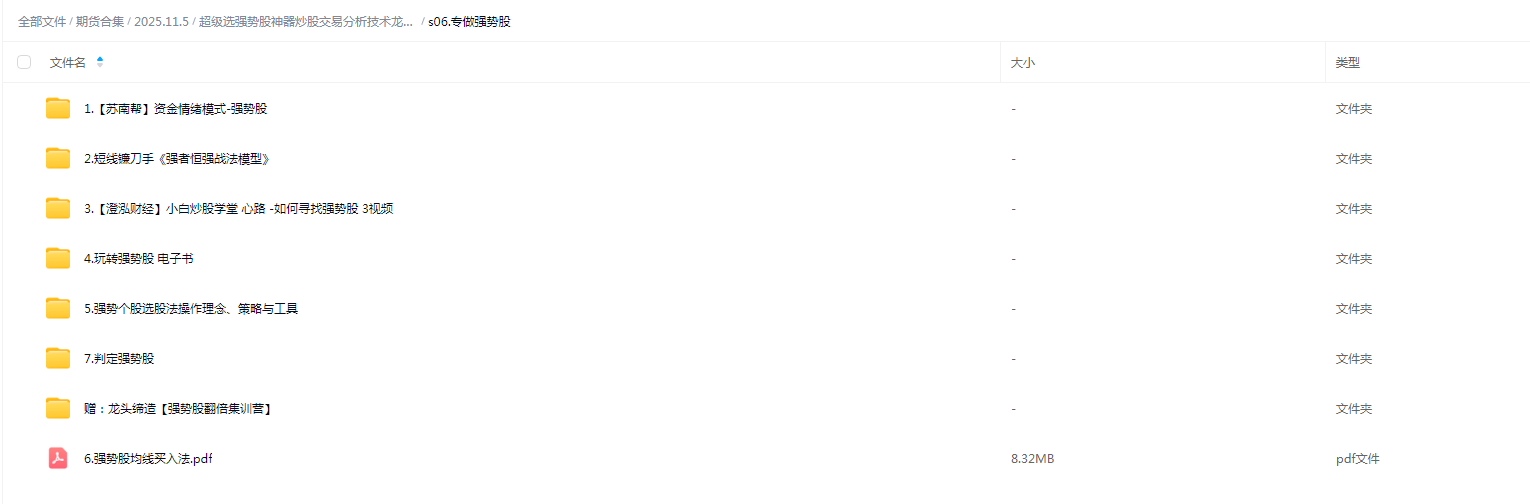Image resolution: width=1530 pixels, height=504 pixels.
Task: Sort by the 文件名 arrow indicator
Action: click(100, 62)
